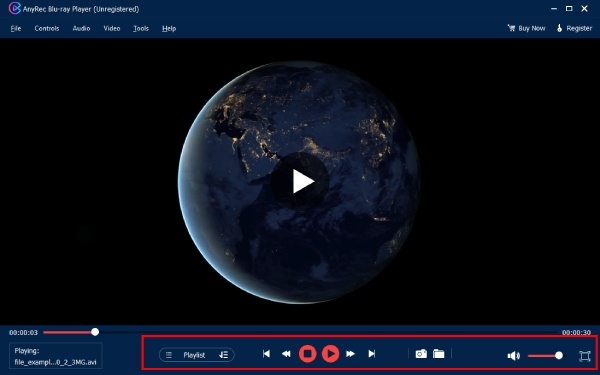The width and height of the screenshot is (600, 375).
Task: Click the volume slider handle
Action: point(559,355)
